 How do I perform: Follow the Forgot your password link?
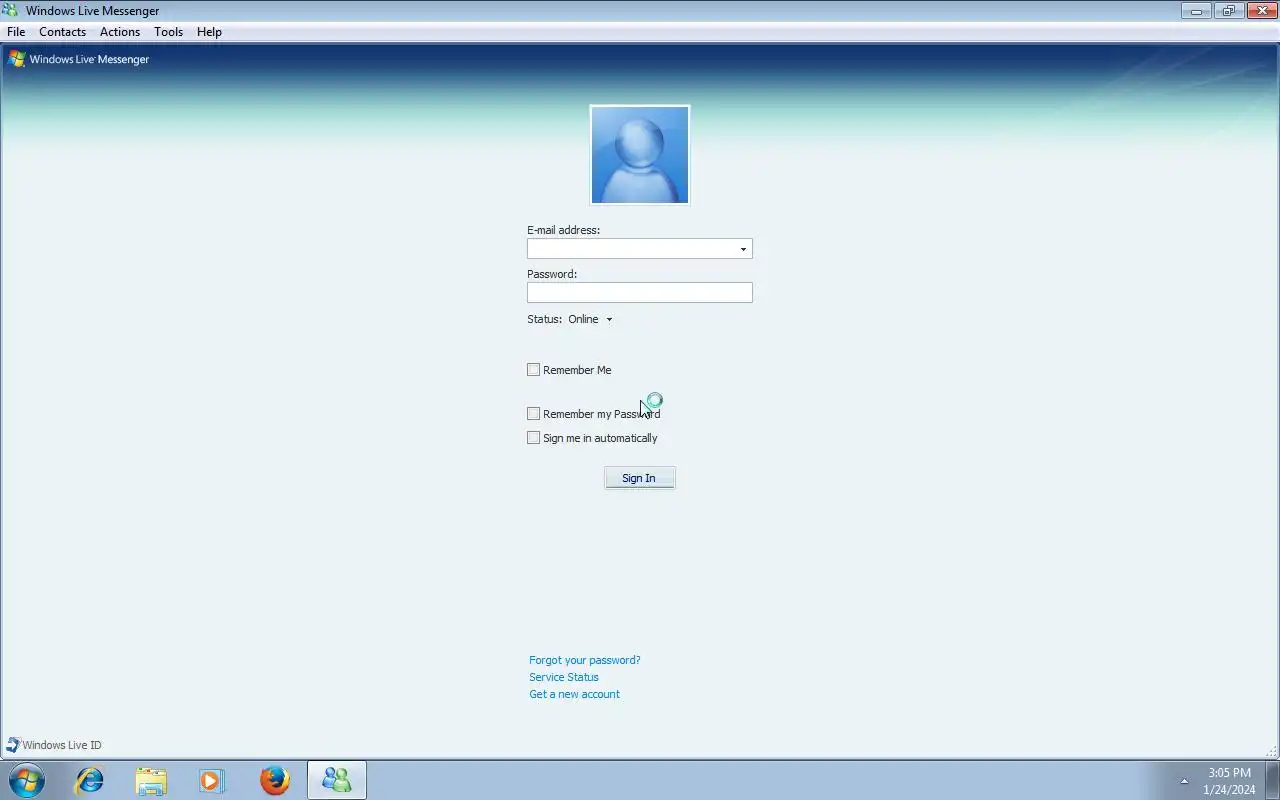click(x=585, y=660)
